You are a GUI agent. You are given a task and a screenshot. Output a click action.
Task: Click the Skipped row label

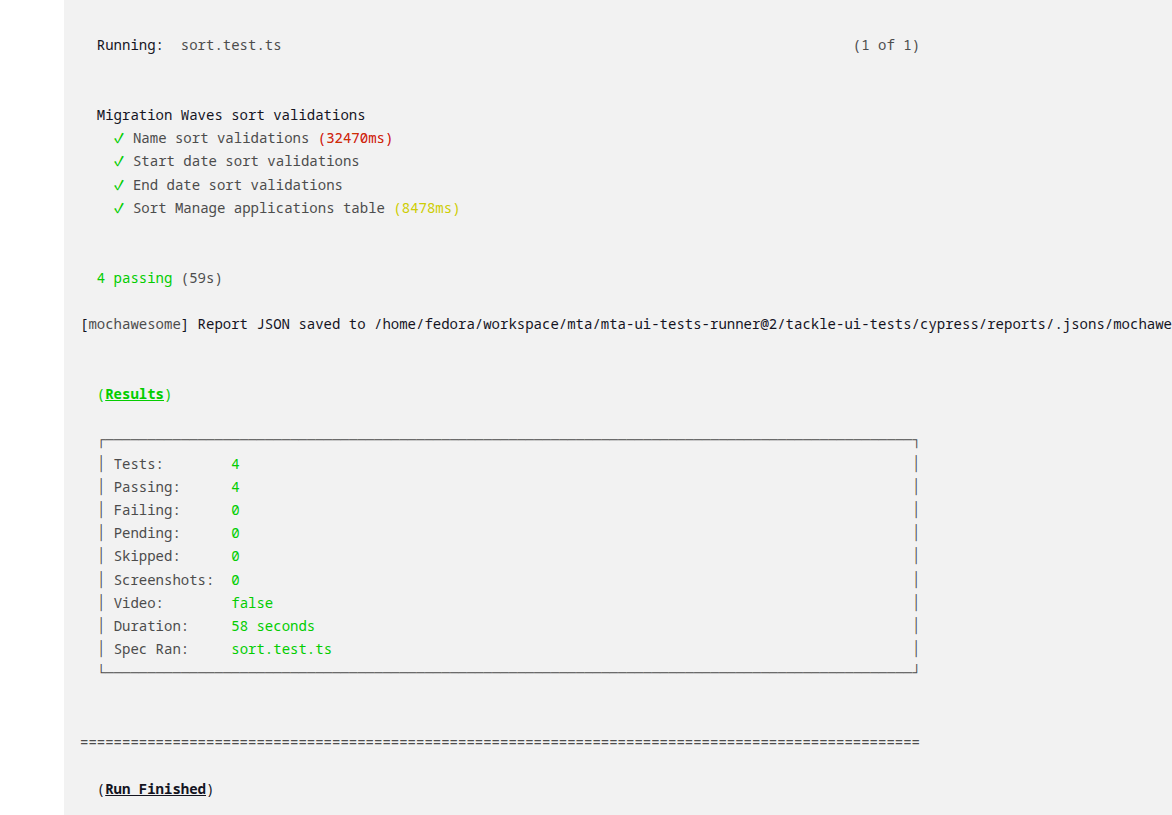[146, 556]
